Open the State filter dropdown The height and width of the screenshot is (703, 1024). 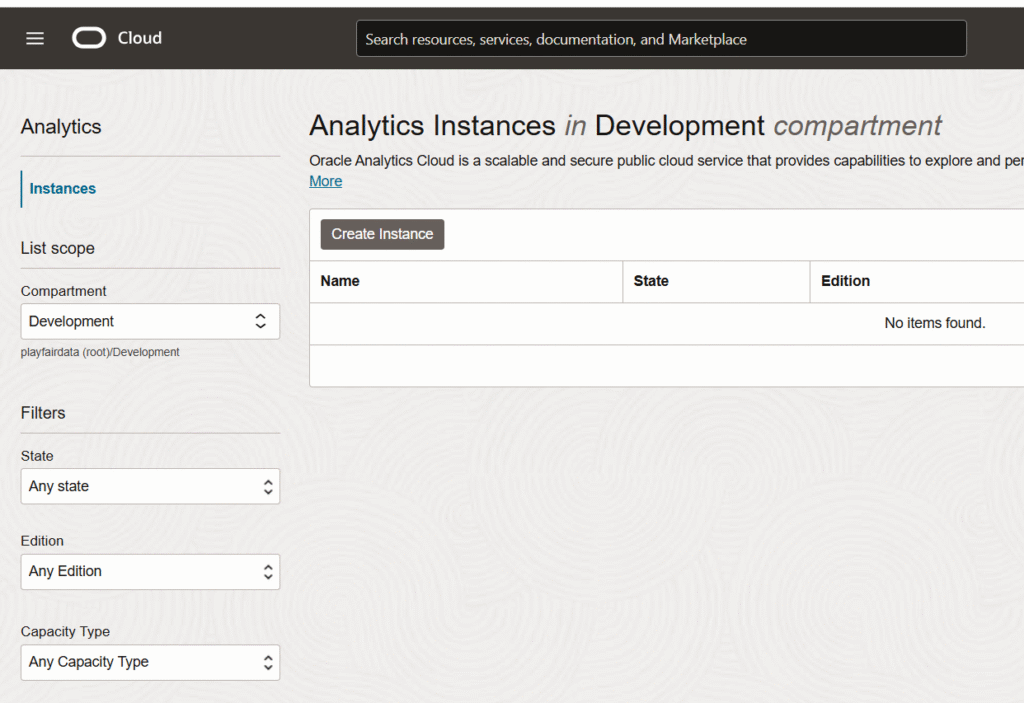pyautogui.click(x=150, y=486)
